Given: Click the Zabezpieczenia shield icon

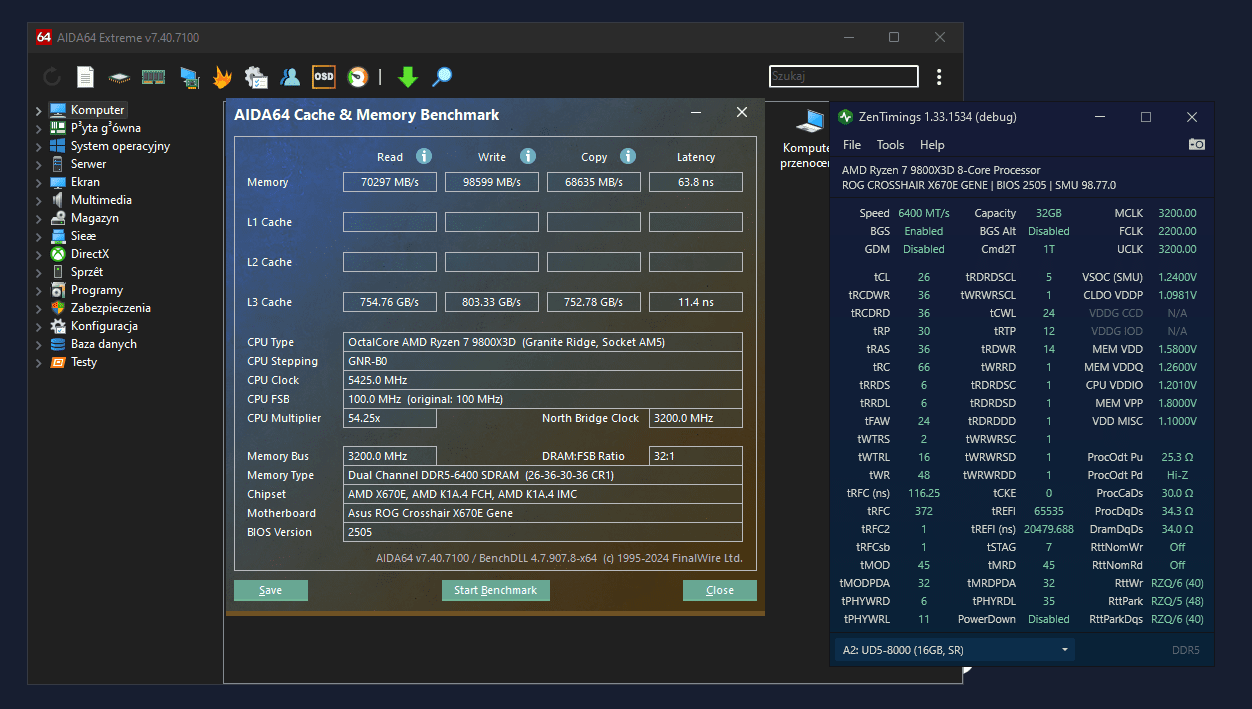Looking at the screenshot, I should tap(58, 308).
